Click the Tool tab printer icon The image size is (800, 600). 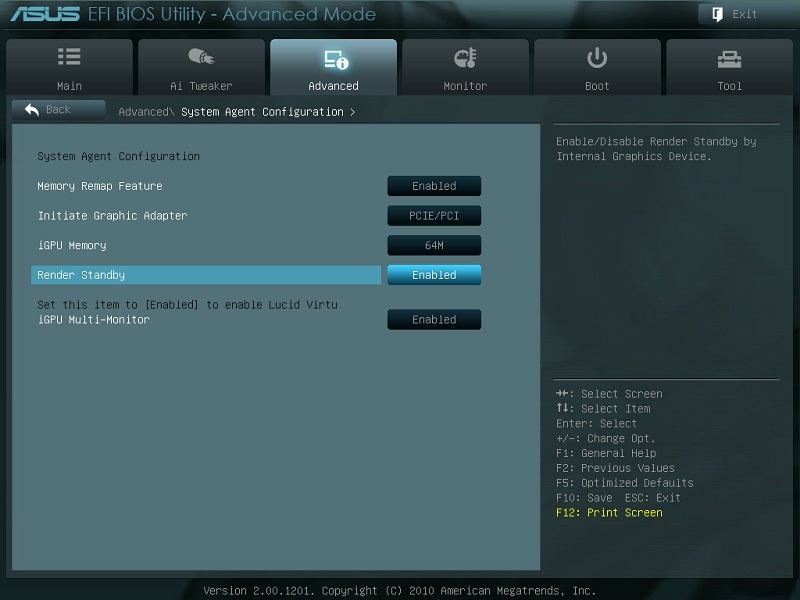(729, 60)
